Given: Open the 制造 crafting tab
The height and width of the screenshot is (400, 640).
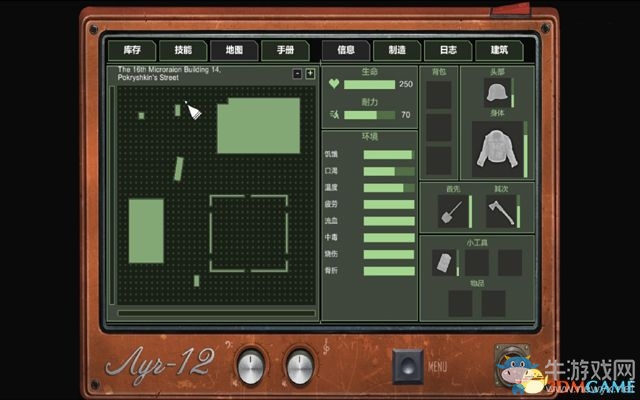Looking at the screenshot, I should pos(397,50).
